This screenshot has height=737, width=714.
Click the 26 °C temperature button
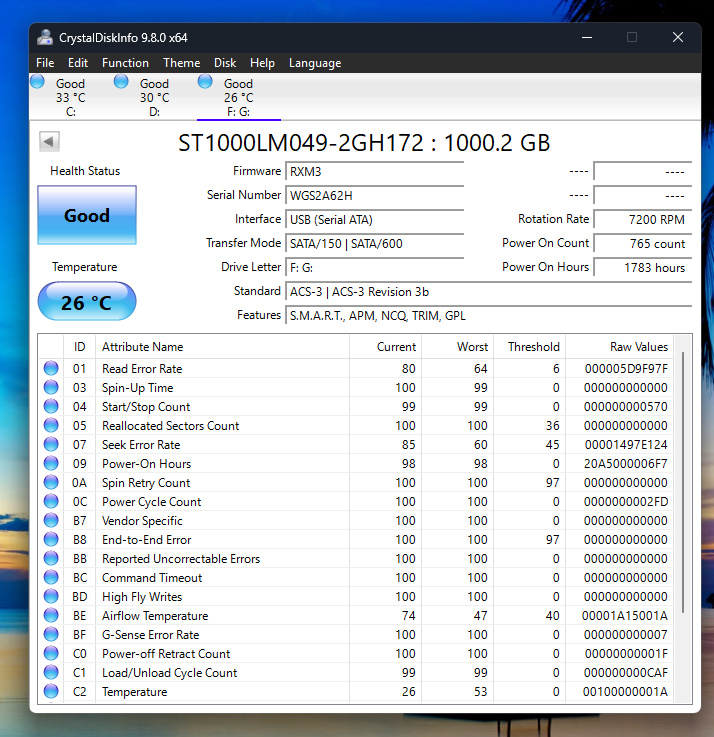87,302
